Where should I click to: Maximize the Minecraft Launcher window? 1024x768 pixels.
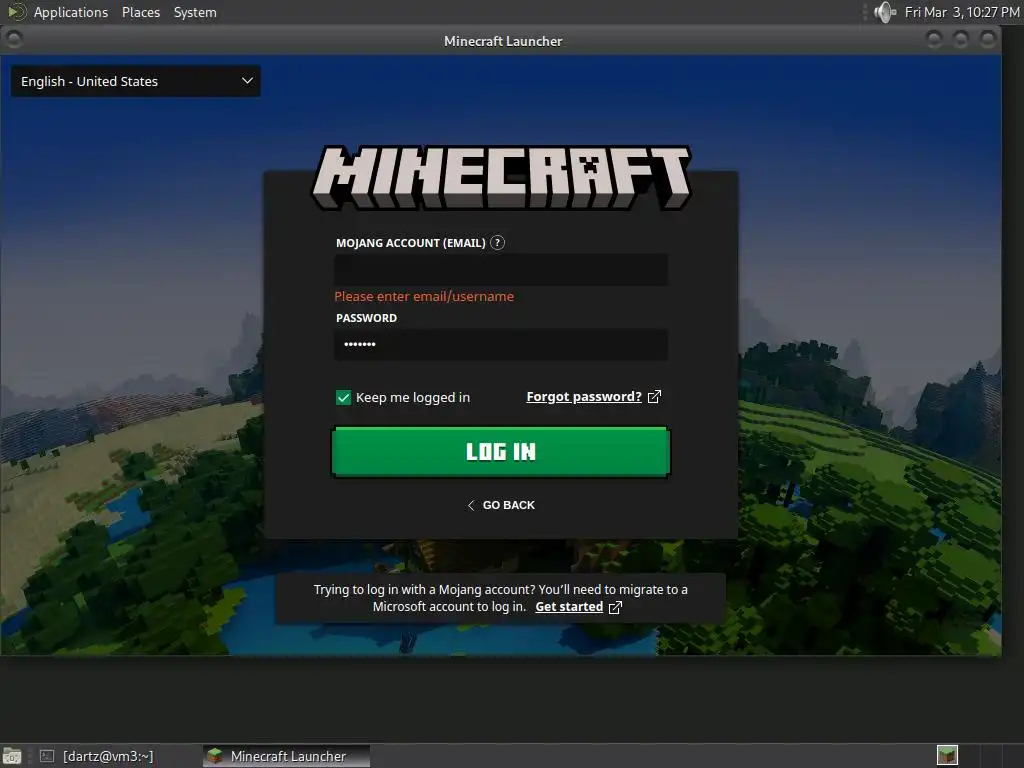click(961, 40)
